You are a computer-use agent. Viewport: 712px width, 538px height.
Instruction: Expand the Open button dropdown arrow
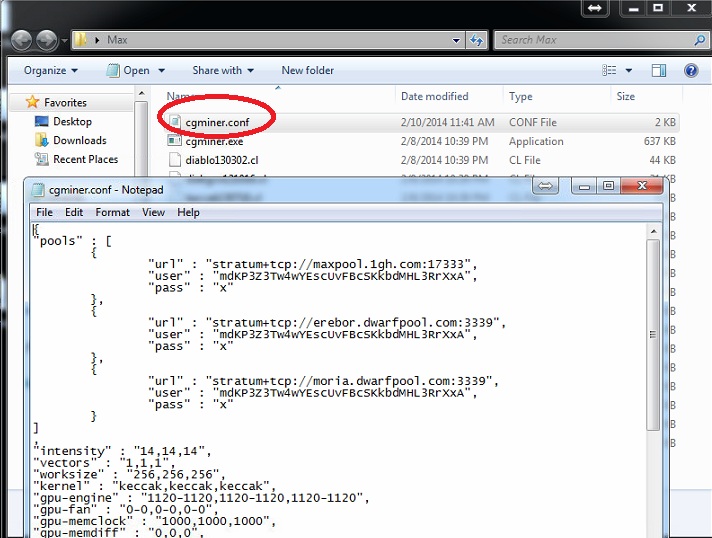point(161,70)
